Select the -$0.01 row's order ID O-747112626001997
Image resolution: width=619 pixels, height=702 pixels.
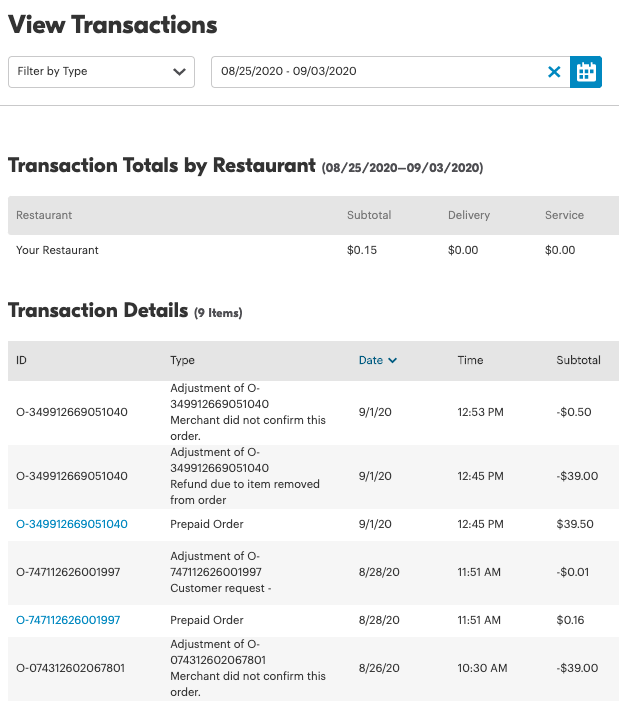tap(68, 572)
